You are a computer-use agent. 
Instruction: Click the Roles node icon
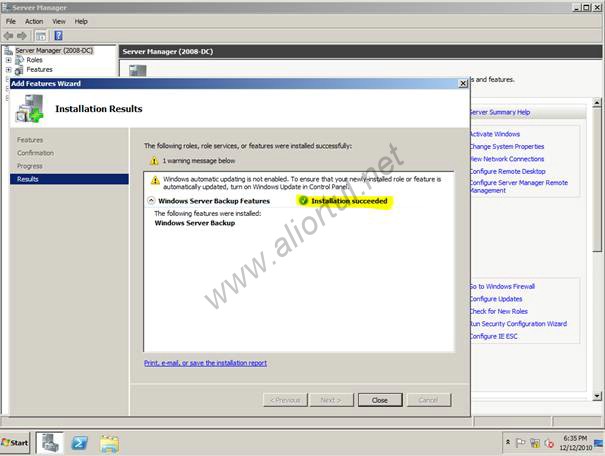19,60
